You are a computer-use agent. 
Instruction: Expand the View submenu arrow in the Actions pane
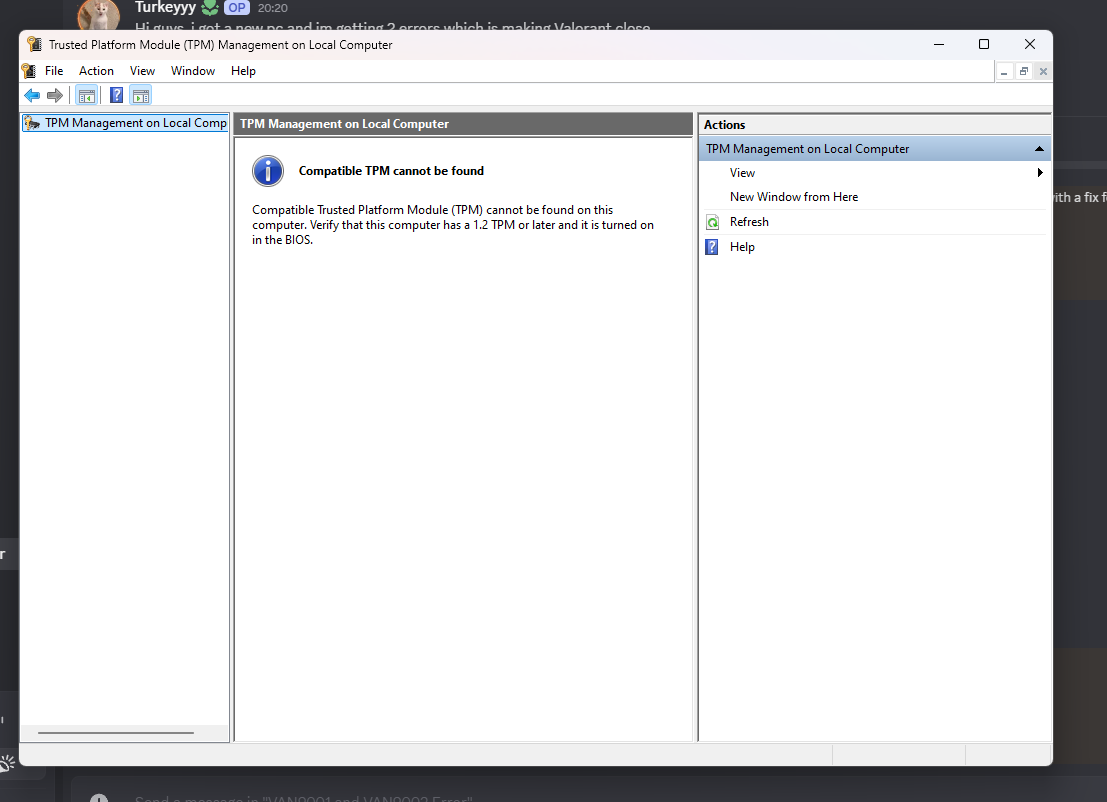pyautogui.click(x=1040, y=173)
